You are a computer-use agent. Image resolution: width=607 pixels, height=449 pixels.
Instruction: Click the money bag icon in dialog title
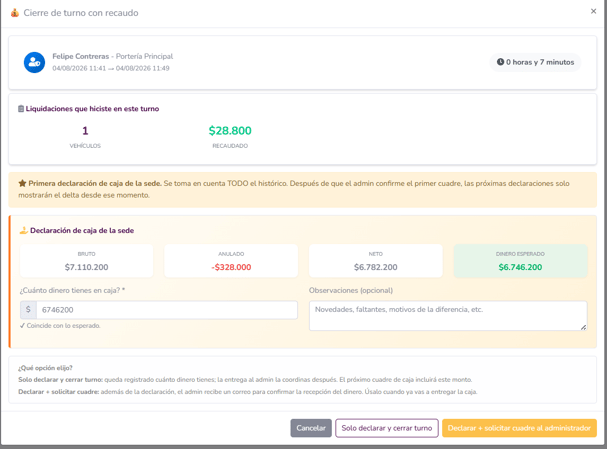pos(15,13)
